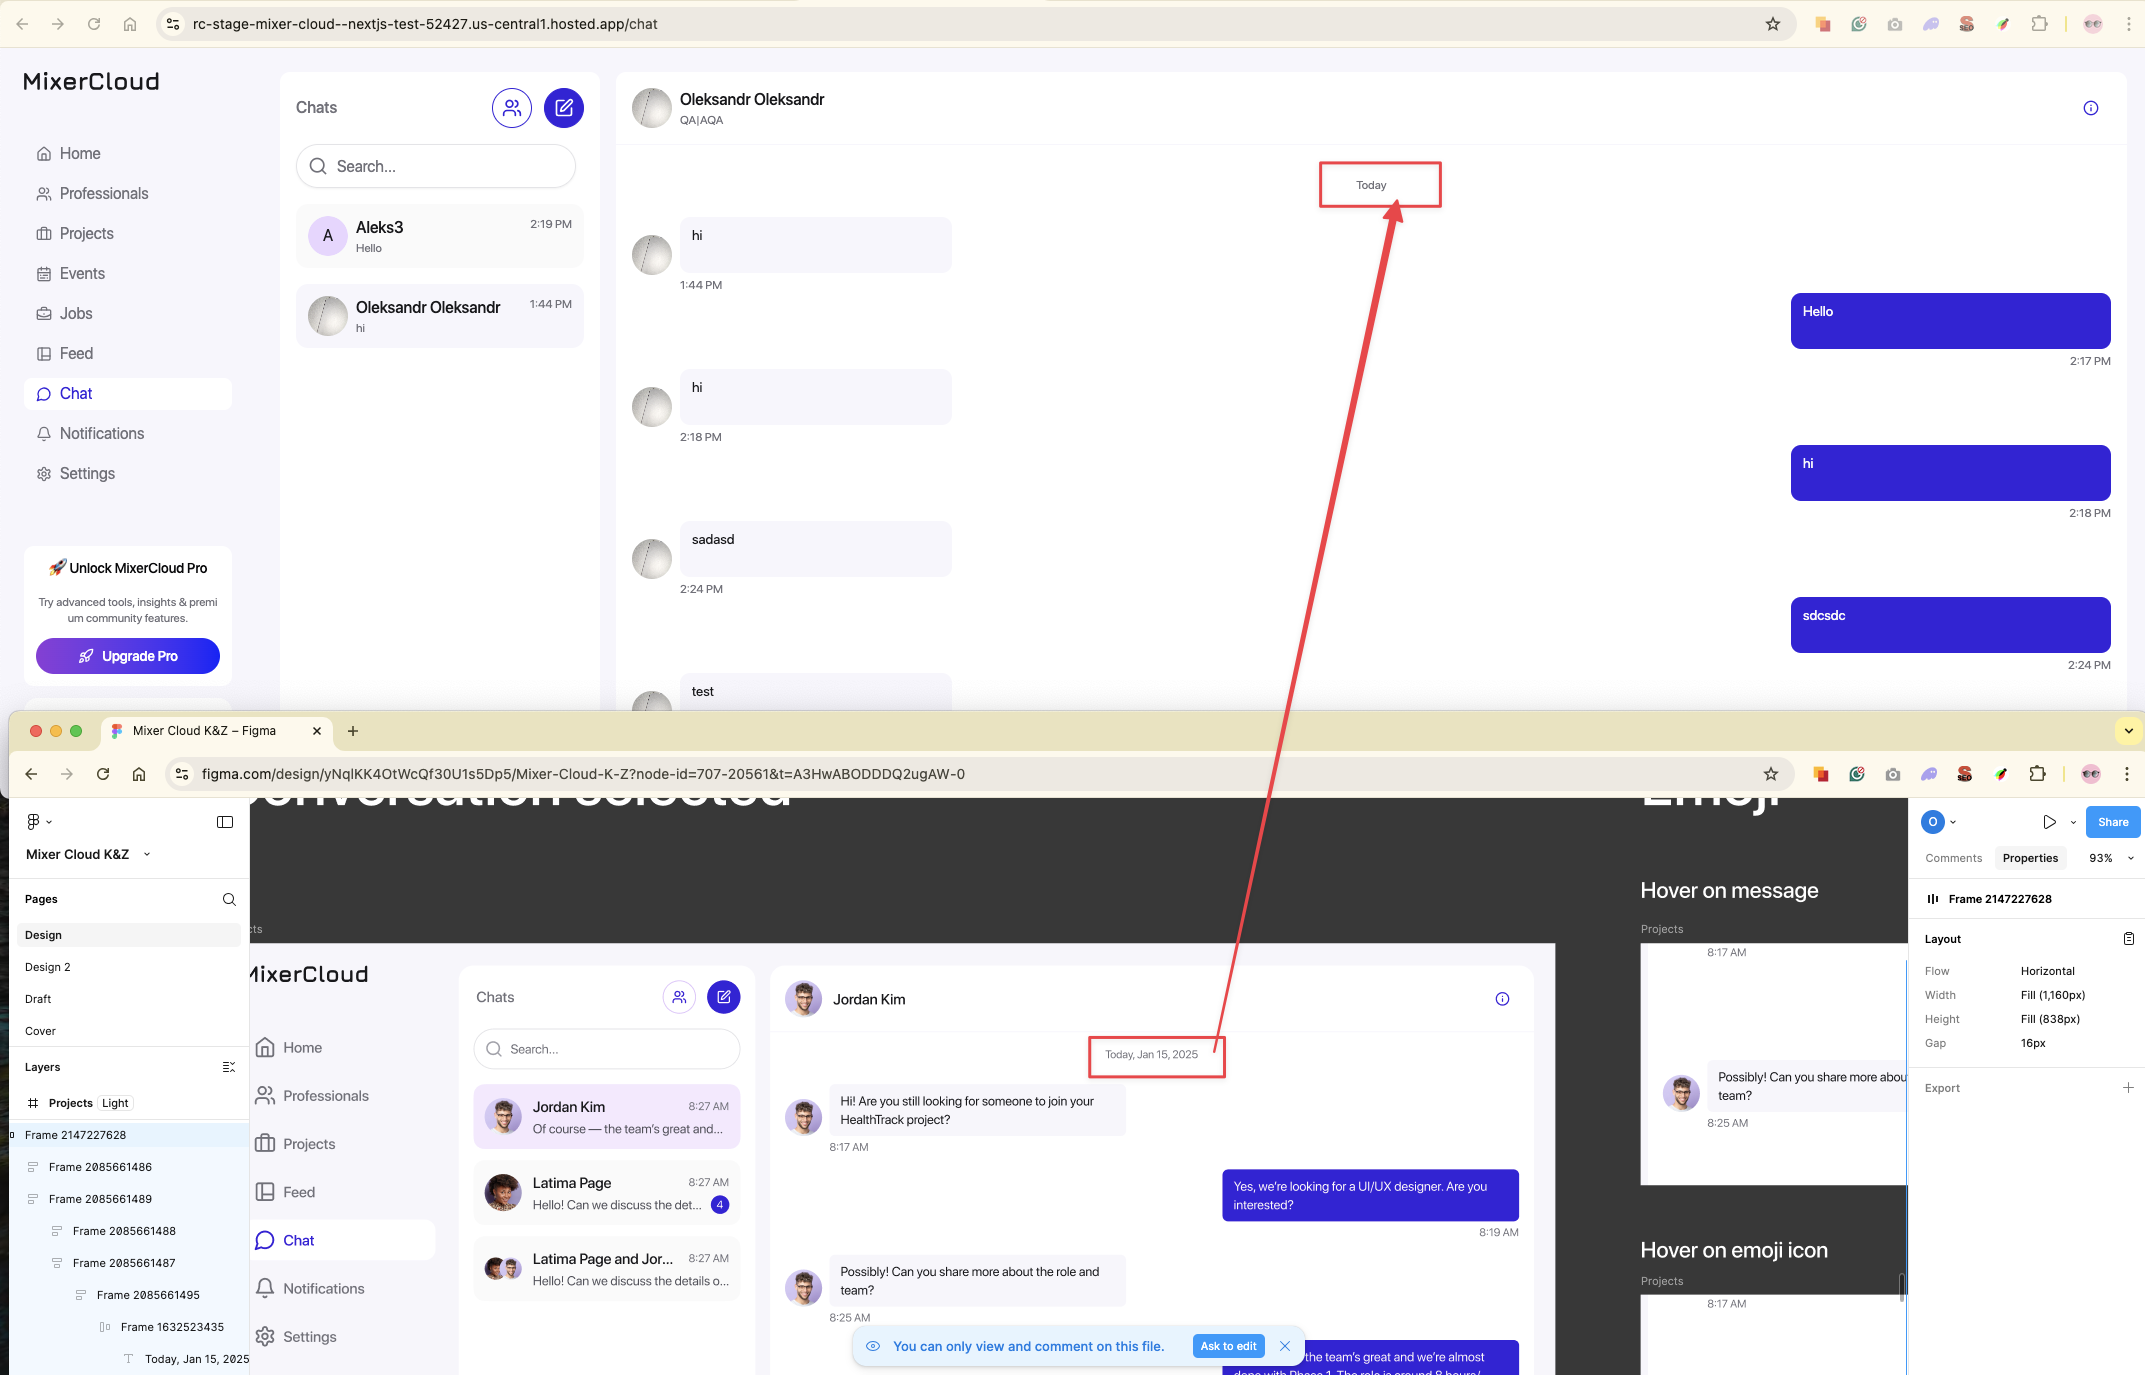Click the Upgrade Pro button
The image size is (2145, 1375).
tap(128, 656)
